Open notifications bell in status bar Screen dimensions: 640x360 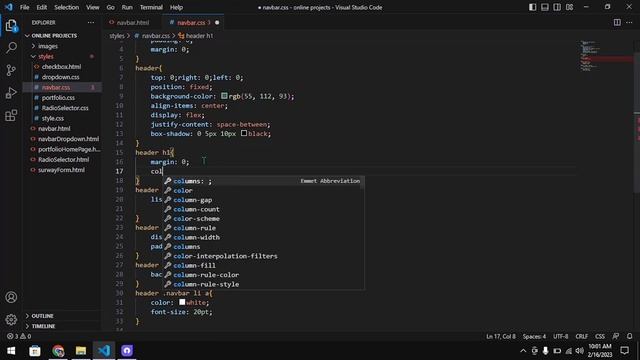click(x=629, y=336)
